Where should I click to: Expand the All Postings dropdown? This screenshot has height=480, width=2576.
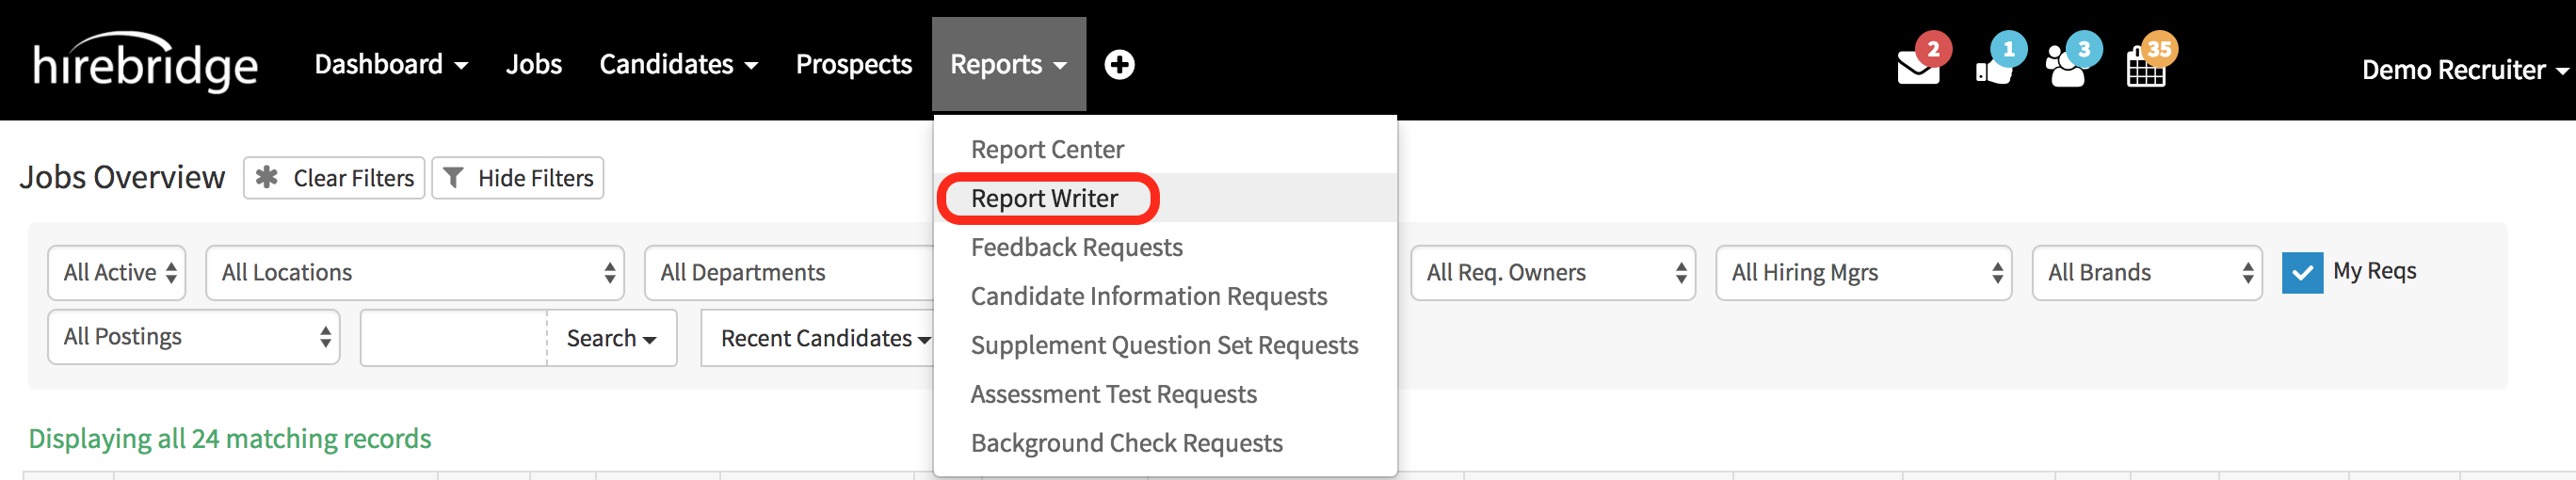point(193,337)
